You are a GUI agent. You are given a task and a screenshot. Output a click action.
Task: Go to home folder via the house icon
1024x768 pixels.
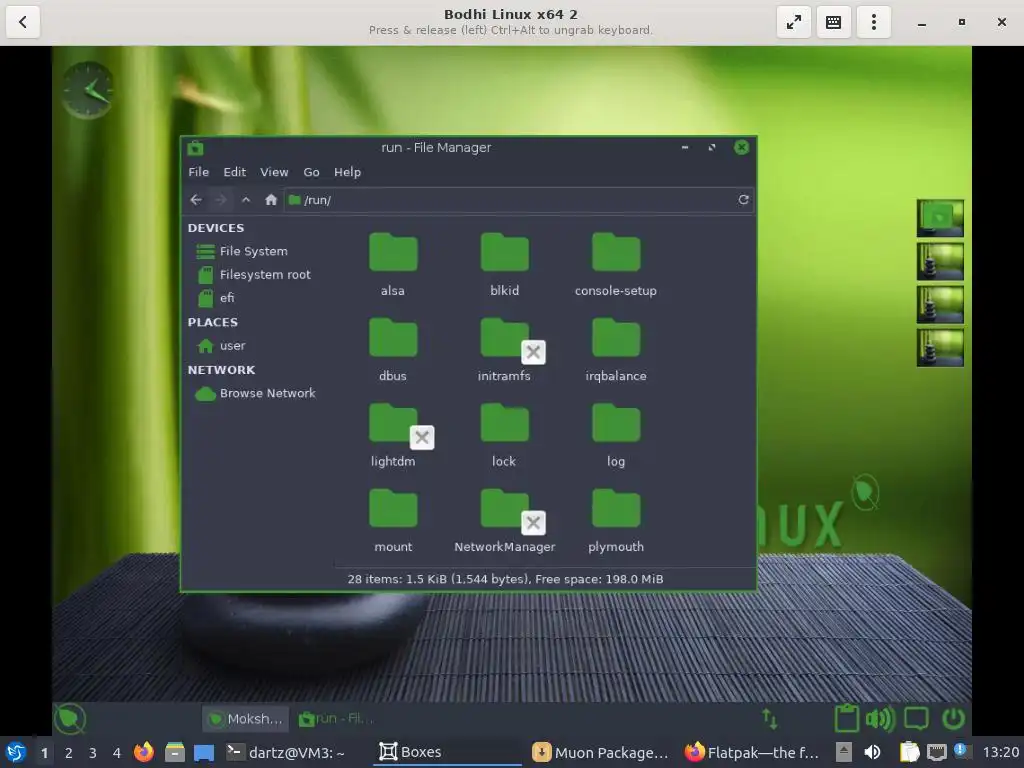271,200
